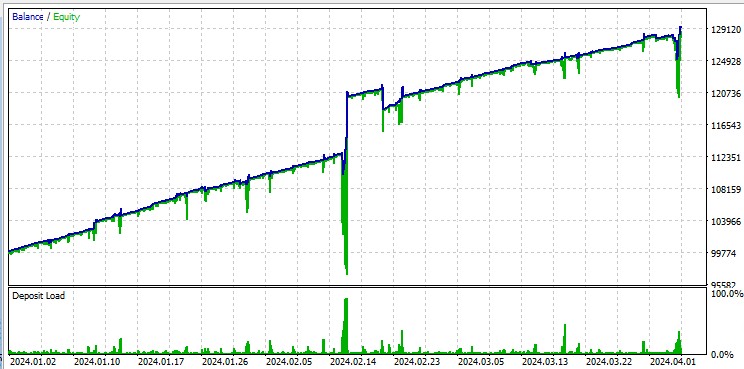This screenshot has width=744, height=369.
Task: Click the tallest deposit load bar
Action: point(345,326)
